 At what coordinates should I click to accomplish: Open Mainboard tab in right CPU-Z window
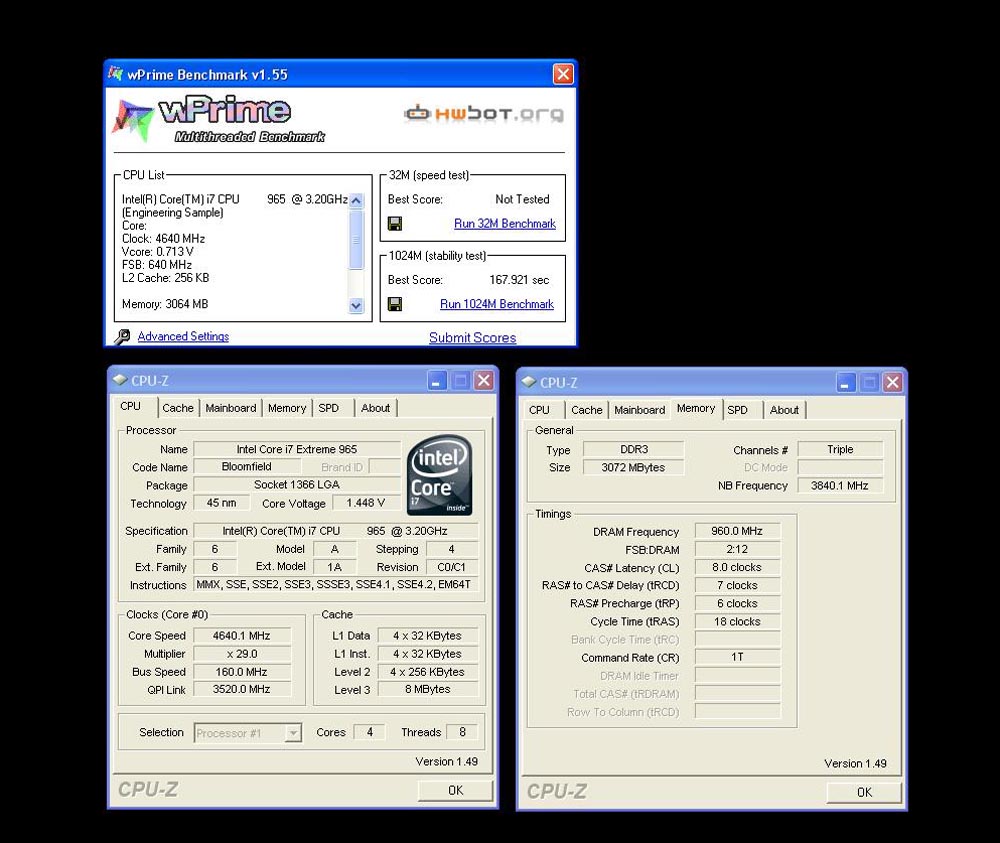click(640, 409)
